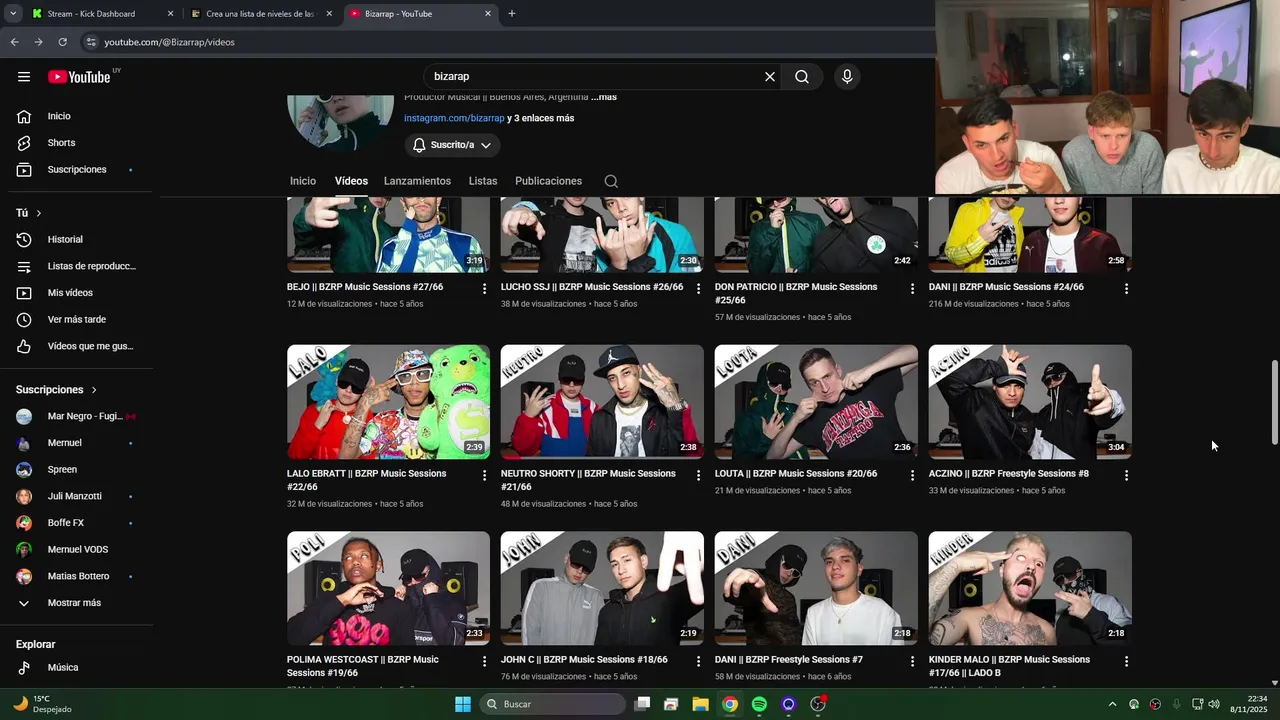Open options menu for DANI Music Sessions #24/66
The image size is (1280, 720).
(1126, 289)
